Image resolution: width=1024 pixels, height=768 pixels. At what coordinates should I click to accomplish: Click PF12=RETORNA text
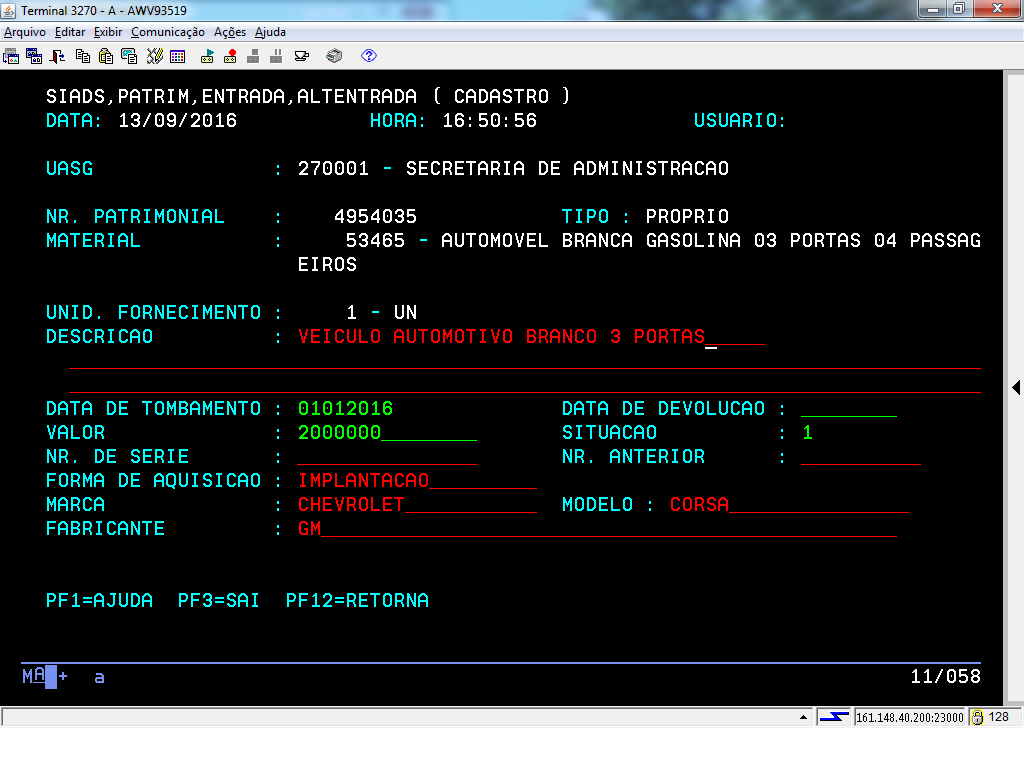pyautogui.click(x=357, y=601)
